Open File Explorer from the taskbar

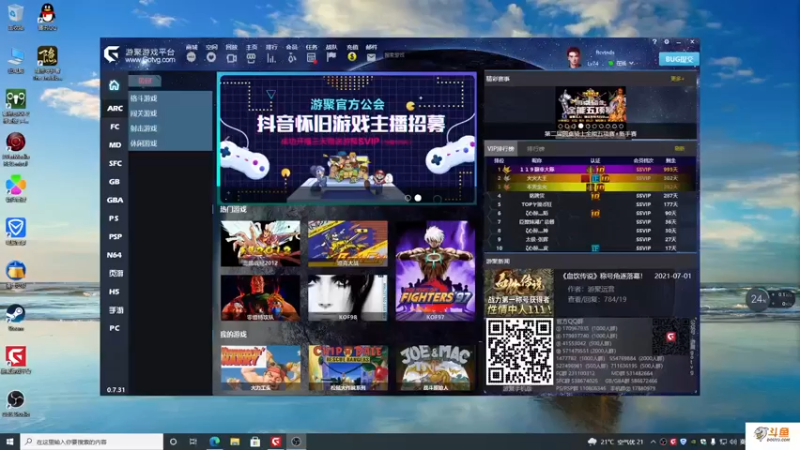[235, 441]
